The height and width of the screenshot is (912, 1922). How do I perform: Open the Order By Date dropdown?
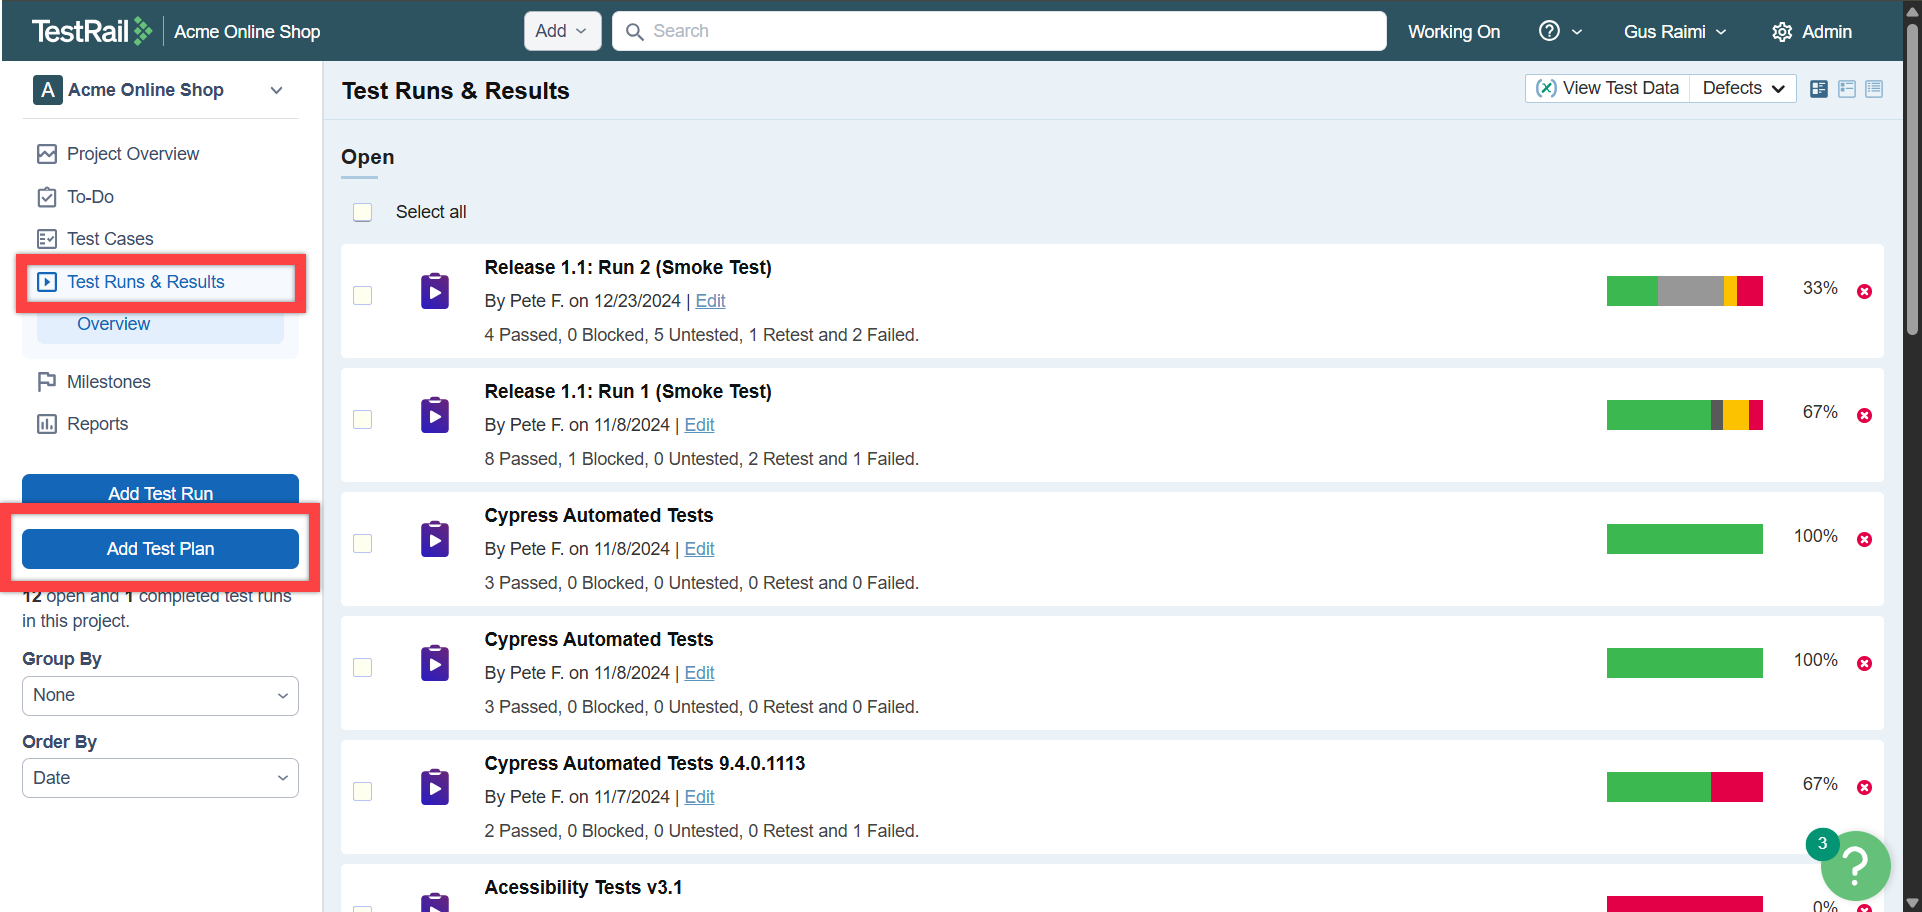(160, 778)
